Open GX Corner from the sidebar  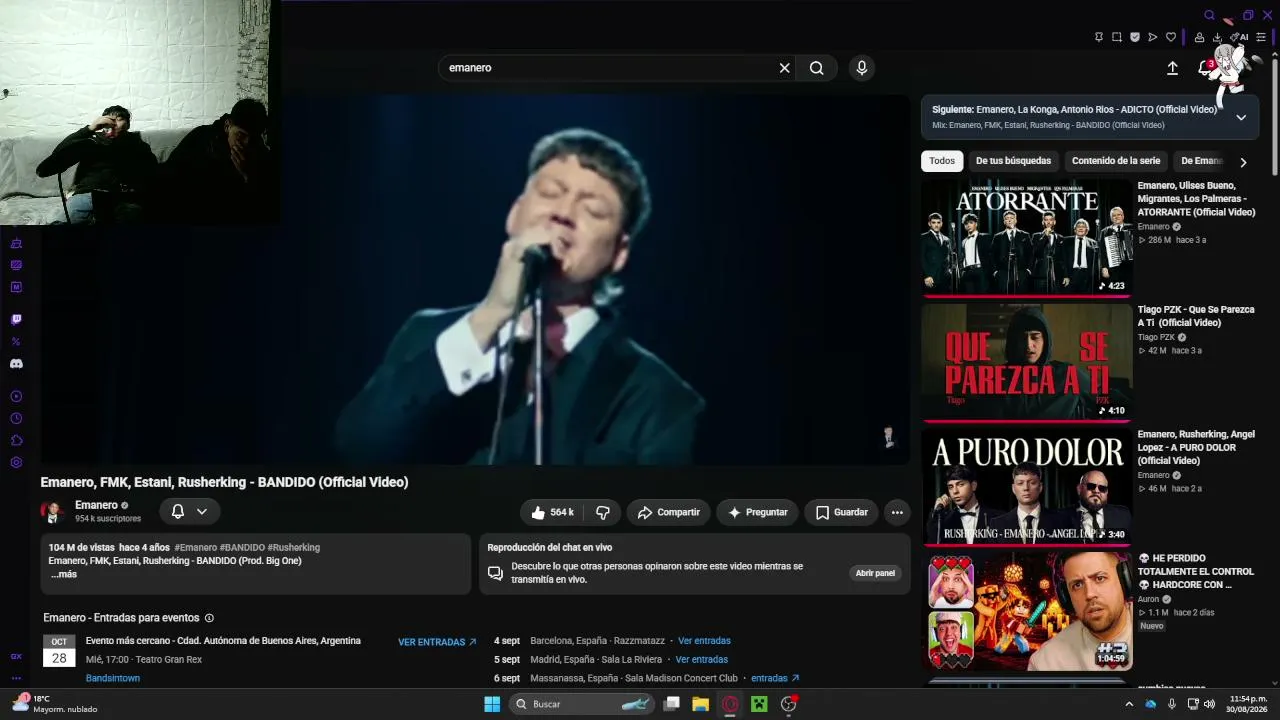pyautogui.click(x=16, y=656)
